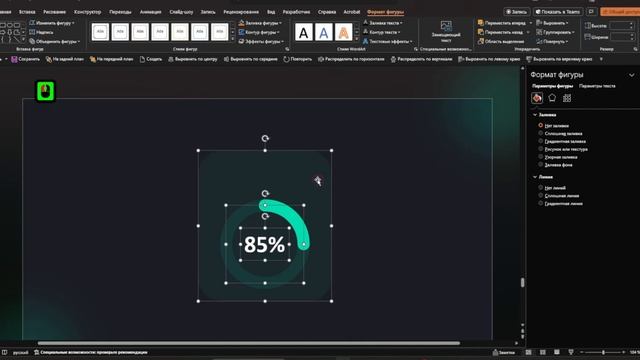Click Надпись text box button
The width and height of the screenshot is (640, 360).
click(41, 32)
